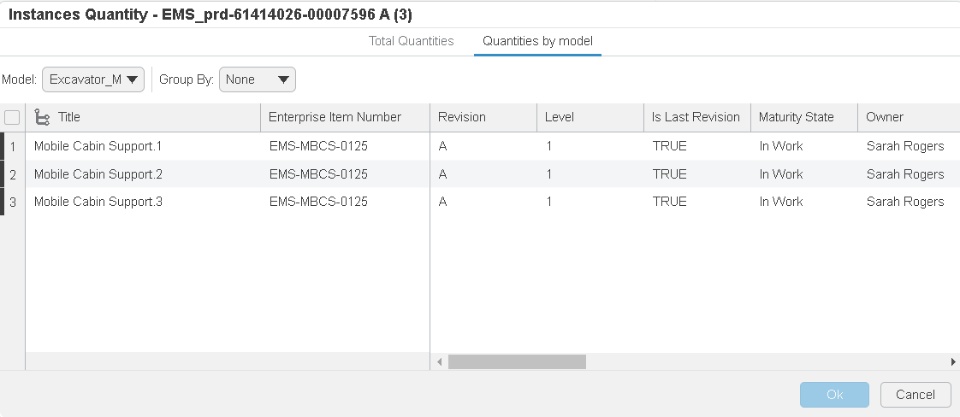Click the horizontal scrollbar thumb
Image resolution: width=960 pixels, height=417 pixels.
click(516, 362)
